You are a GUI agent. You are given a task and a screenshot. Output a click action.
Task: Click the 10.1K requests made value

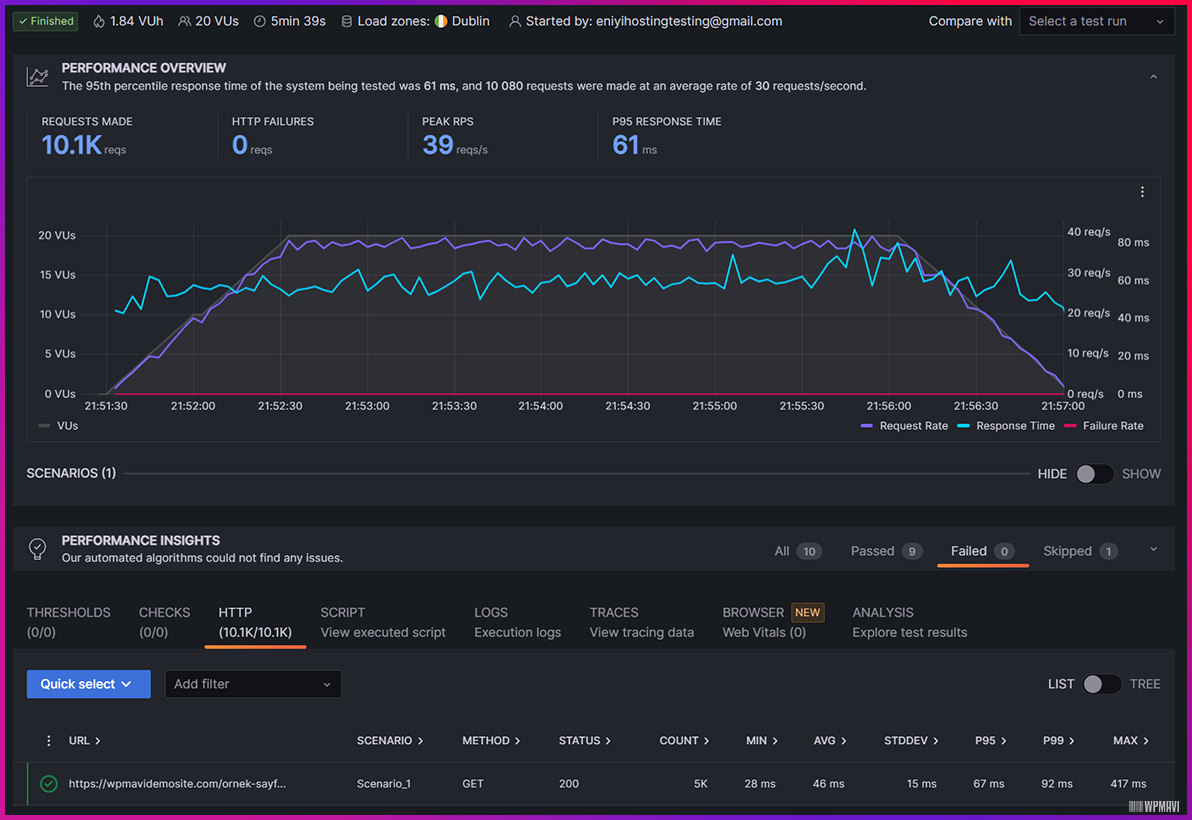click(71, 144)
